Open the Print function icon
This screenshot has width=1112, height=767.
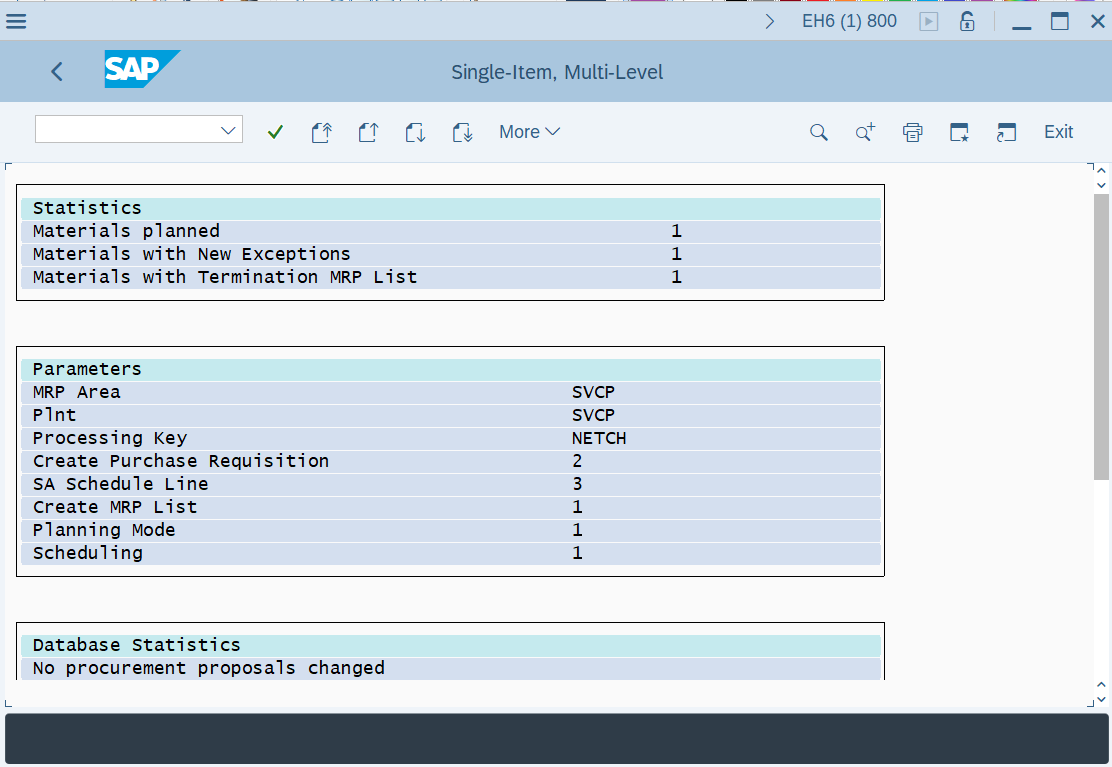click(x=912, y=131)
